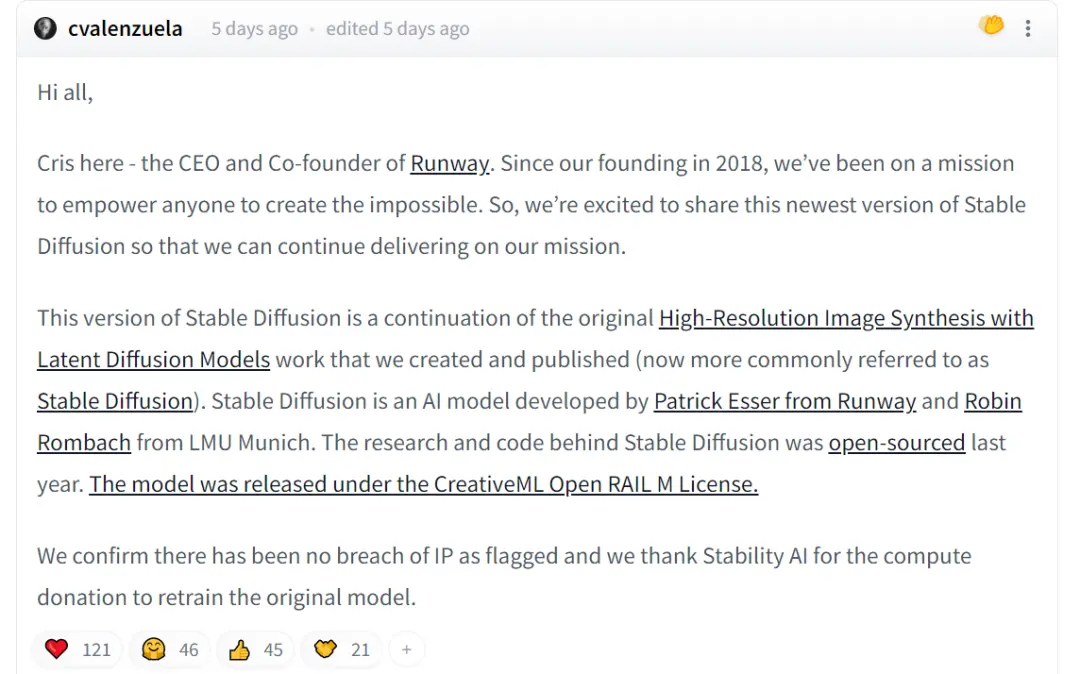Open cvalenzuela's profile avatar
The height and width of the screenshot is (674, 1080).
click(45, 28)
